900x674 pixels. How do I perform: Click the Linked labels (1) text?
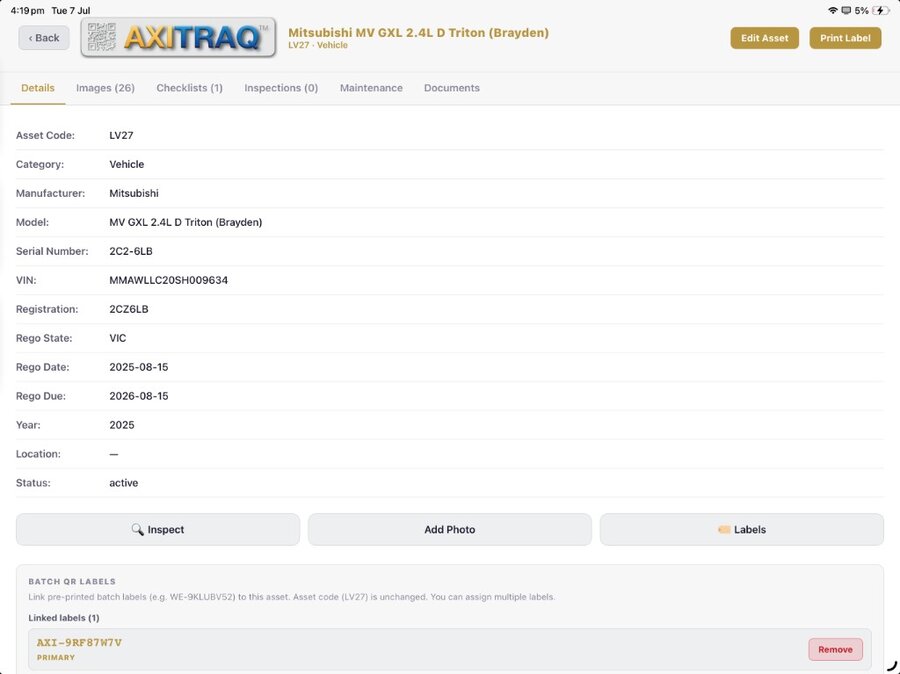tap(64, 618)
